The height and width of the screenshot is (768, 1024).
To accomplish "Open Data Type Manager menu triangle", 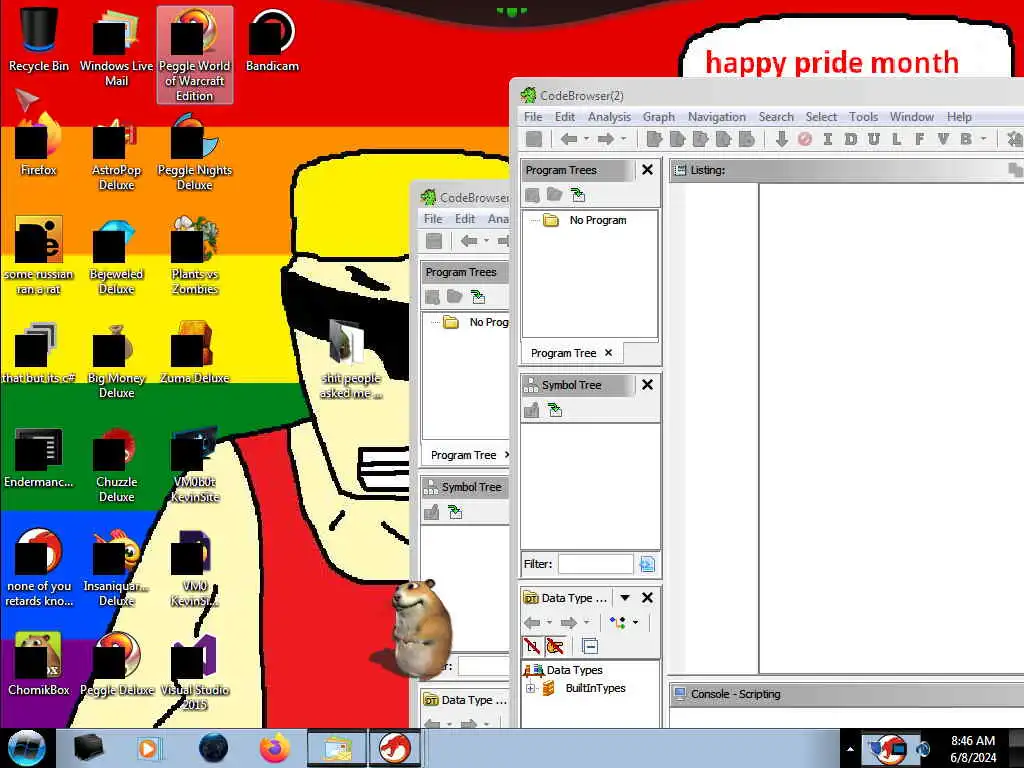I will click(x=624, y=598).
